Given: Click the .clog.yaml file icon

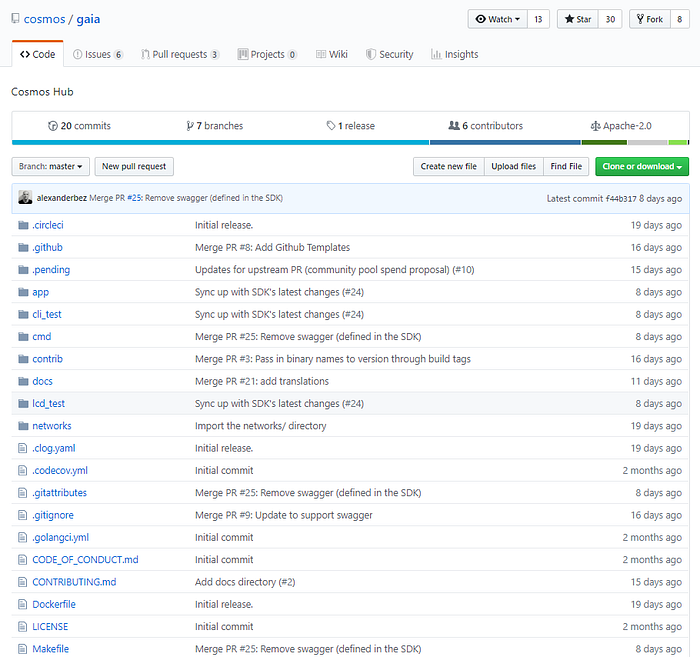Looking at the screenshot, I should (22, 448).
